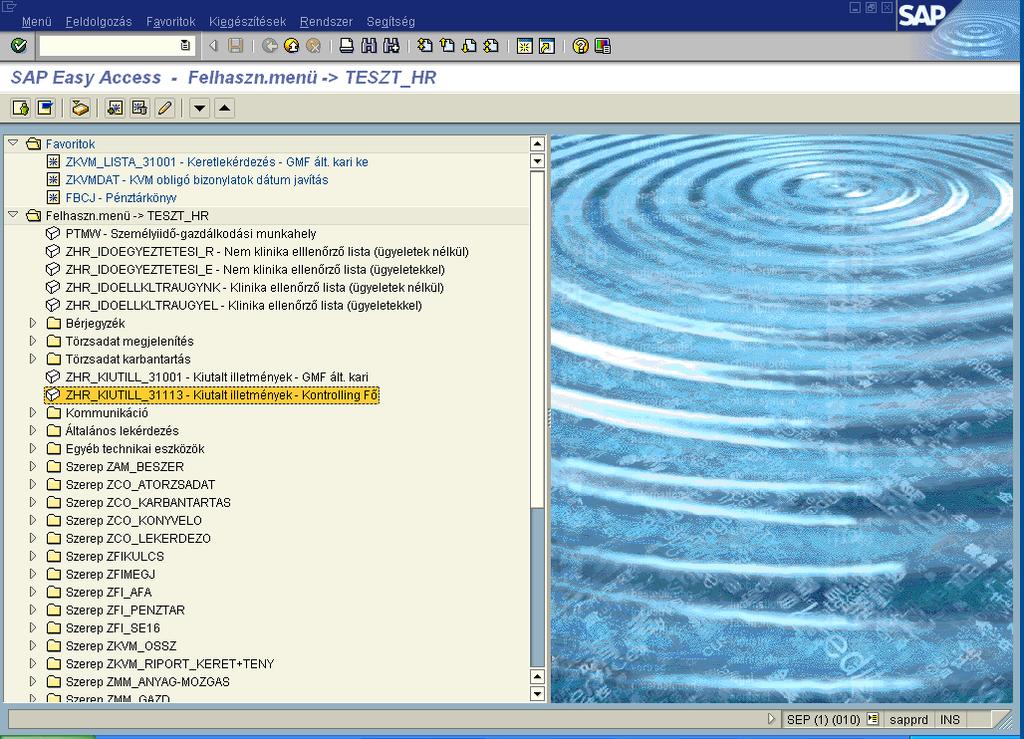Image resolution: width=1024 pixels, height=739 pixels.
Task: Expand the Egyéb technikai eszközök folder
Action: tap(33, 448)
